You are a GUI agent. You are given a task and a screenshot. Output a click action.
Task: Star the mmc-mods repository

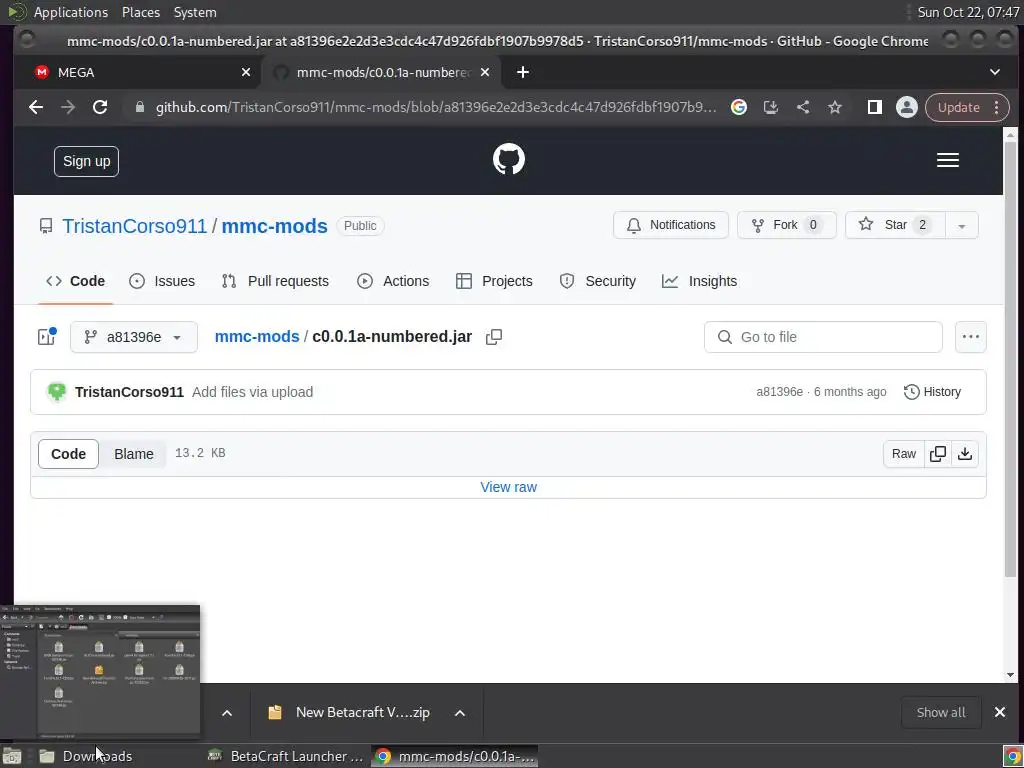tap(895, 225)
